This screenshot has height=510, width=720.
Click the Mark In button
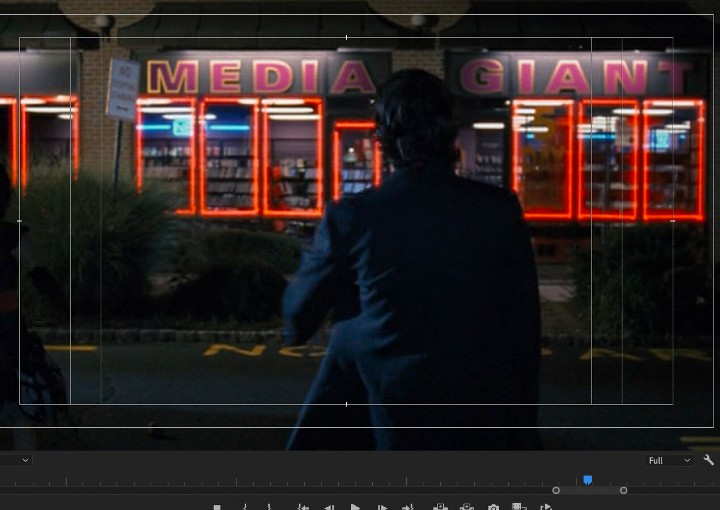pos(245,507)
